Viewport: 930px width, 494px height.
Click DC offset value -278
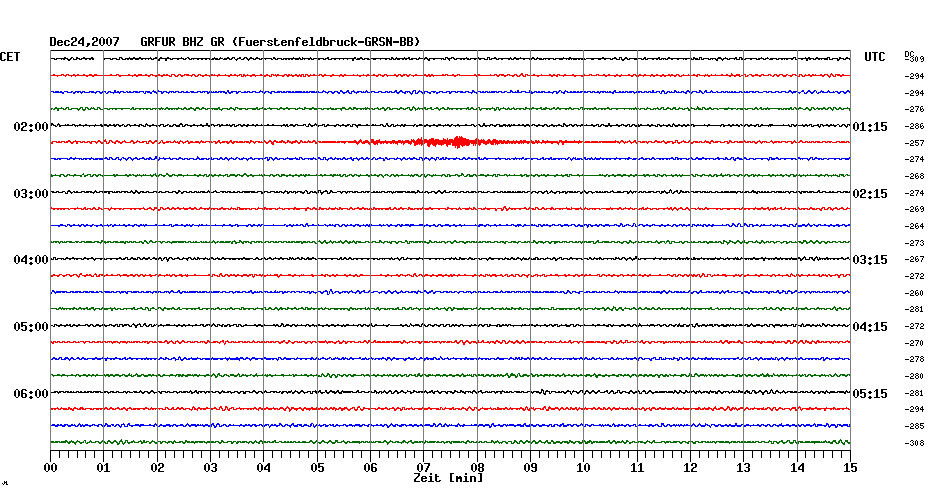pyautogui.click(x=915, y=359)
